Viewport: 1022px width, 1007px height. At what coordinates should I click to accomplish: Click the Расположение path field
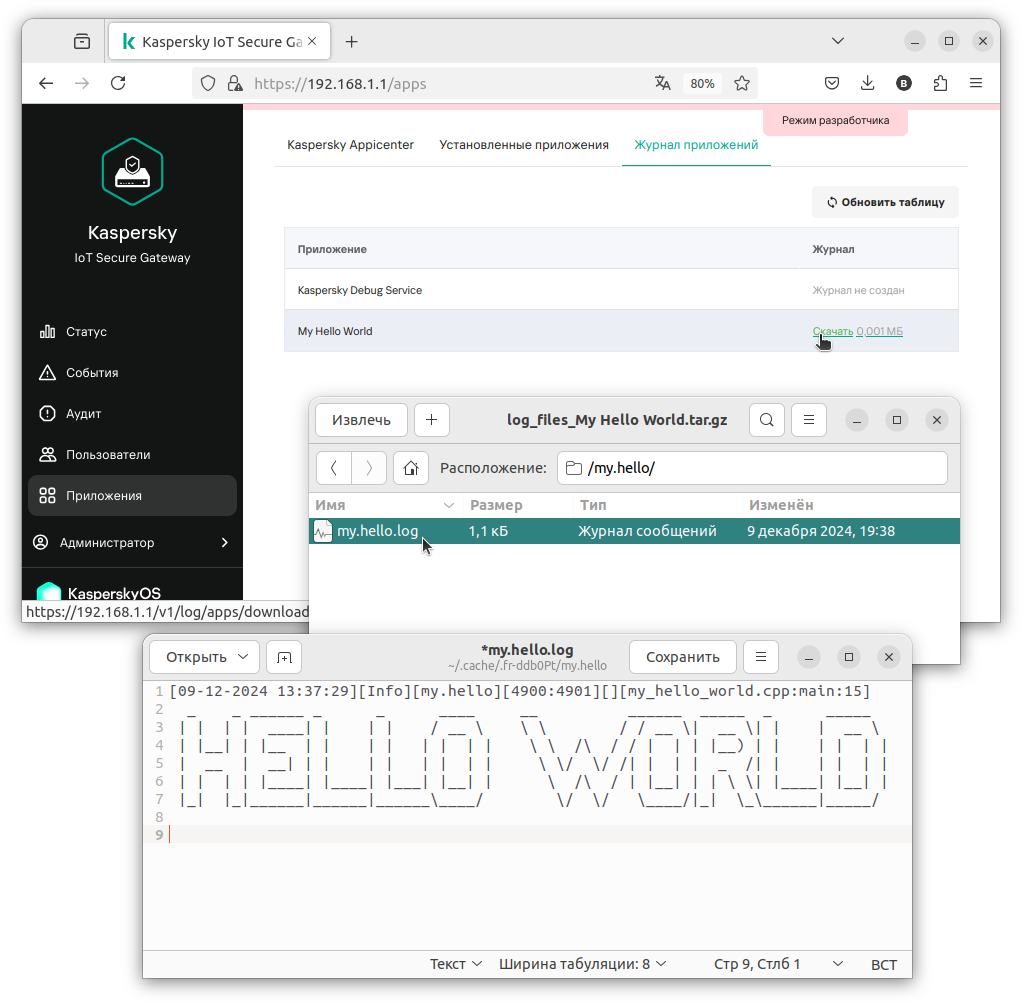(752, 468)
